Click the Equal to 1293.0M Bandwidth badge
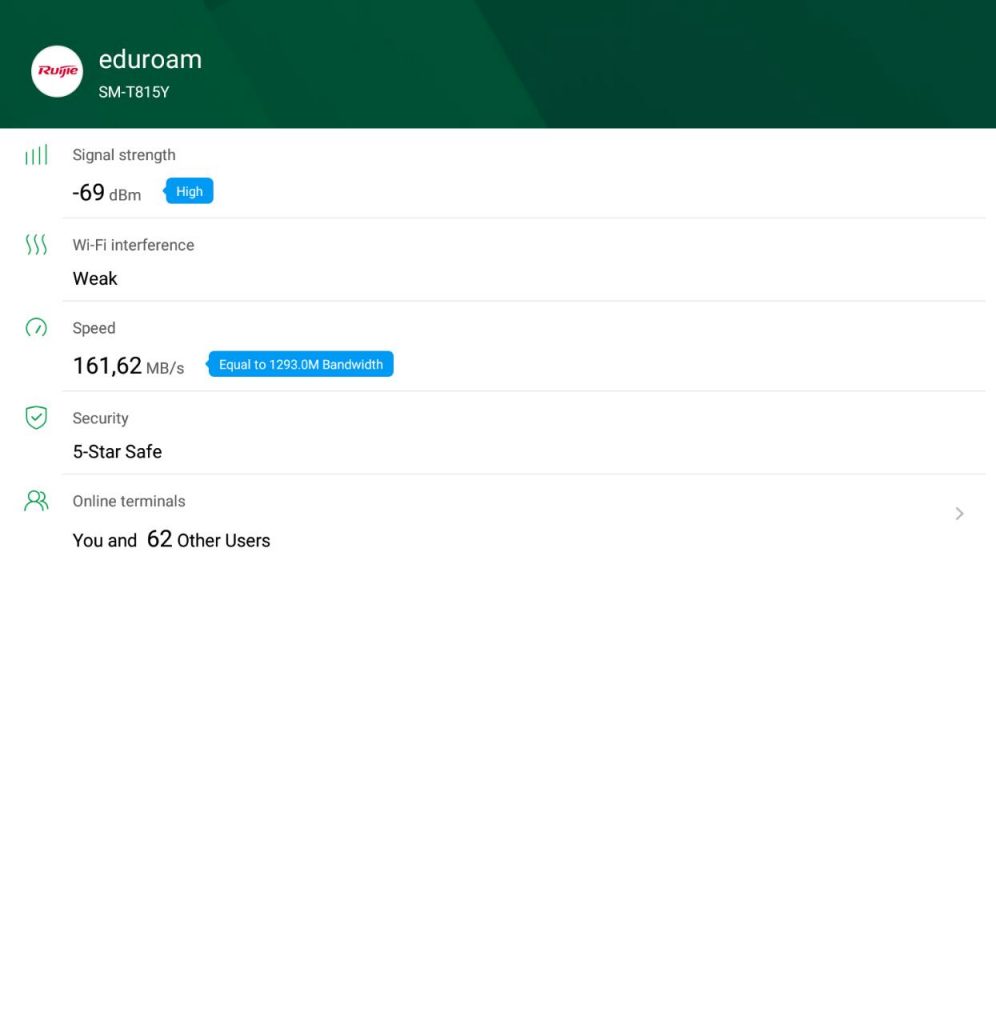 [300, 365]
